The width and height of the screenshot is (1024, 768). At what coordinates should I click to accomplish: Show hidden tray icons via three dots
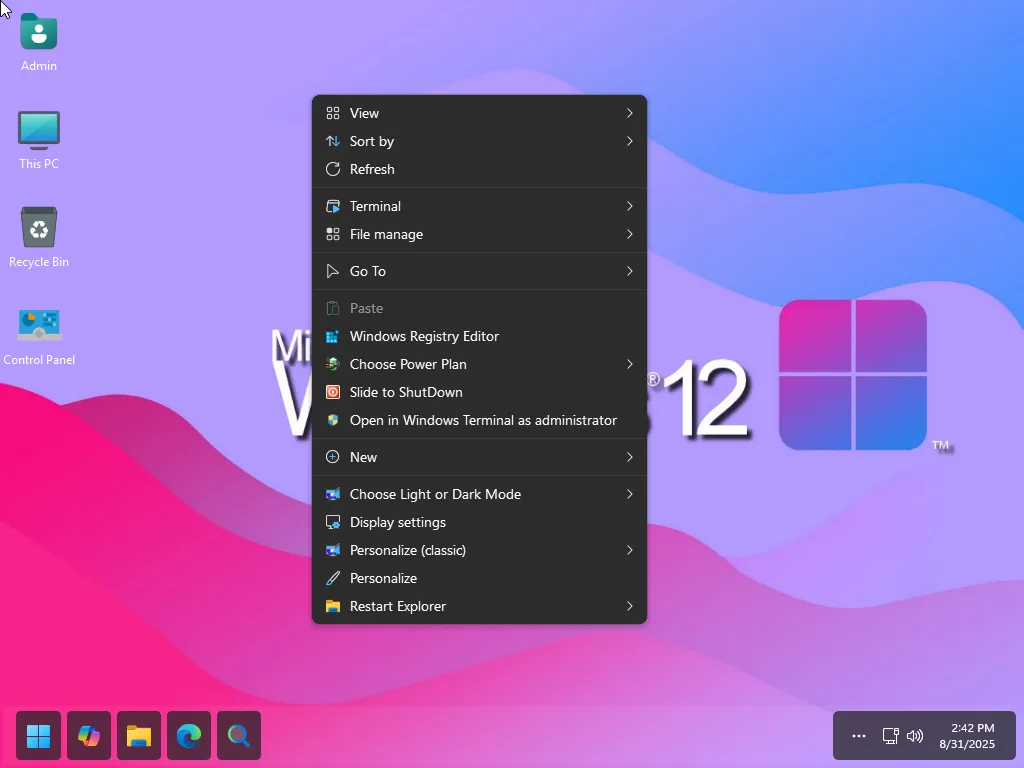[x=859, y=736]
